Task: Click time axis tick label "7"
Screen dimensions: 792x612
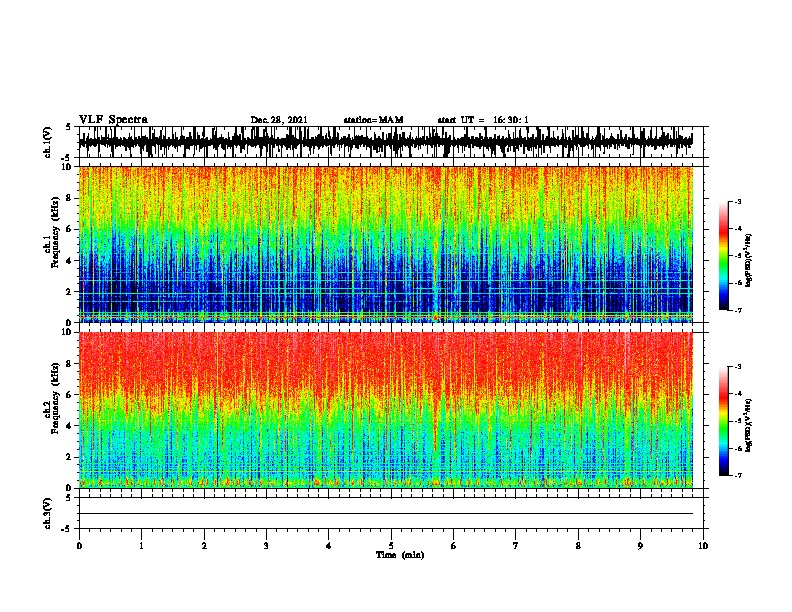Action: click(x=516, y=546)
